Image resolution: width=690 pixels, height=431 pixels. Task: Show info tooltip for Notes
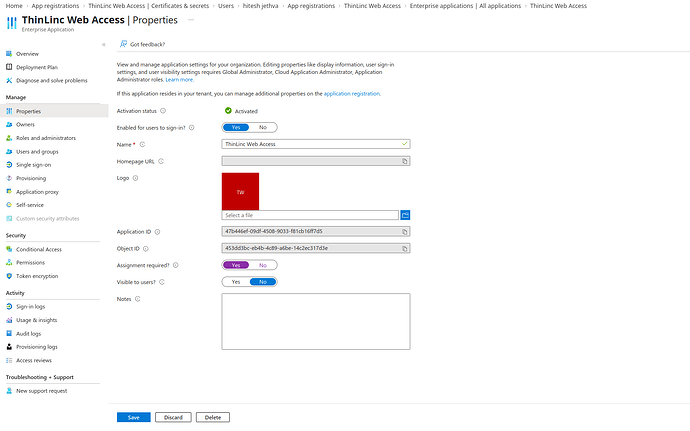[137, 299]
